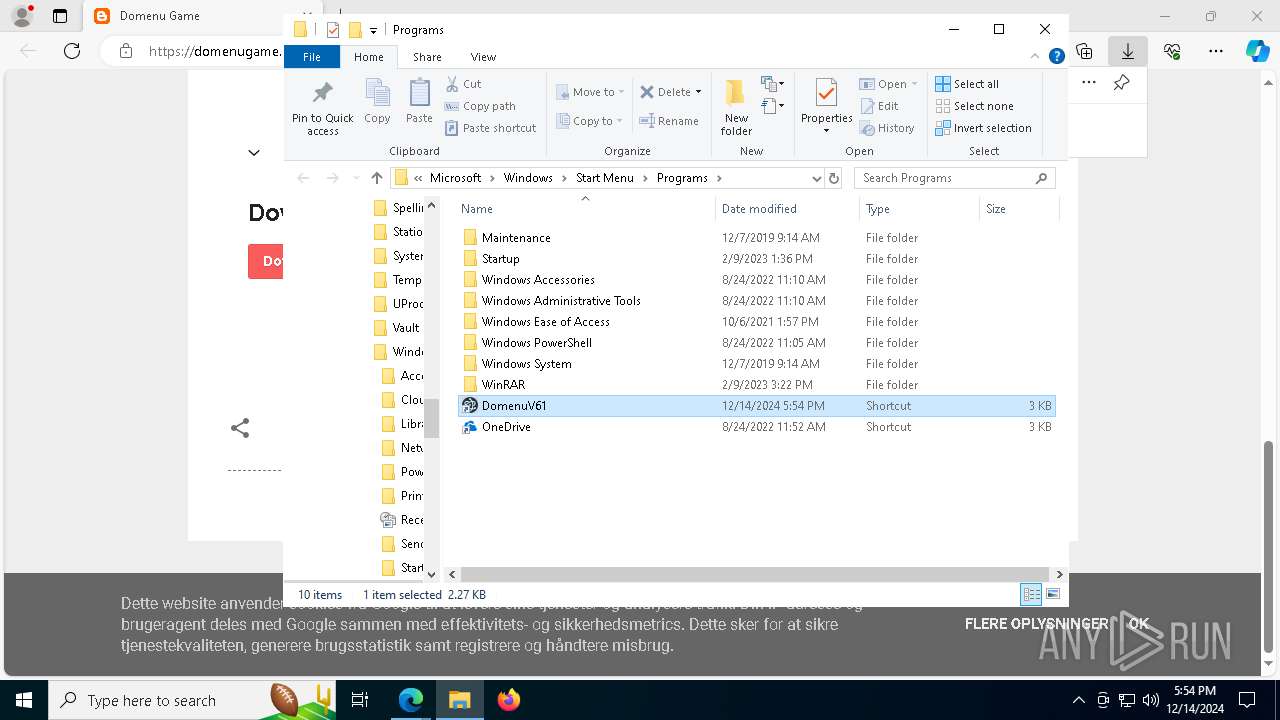Open the File menu tab
The width and height of the screenshot is (1280, 720).
[x=312, y=57]
